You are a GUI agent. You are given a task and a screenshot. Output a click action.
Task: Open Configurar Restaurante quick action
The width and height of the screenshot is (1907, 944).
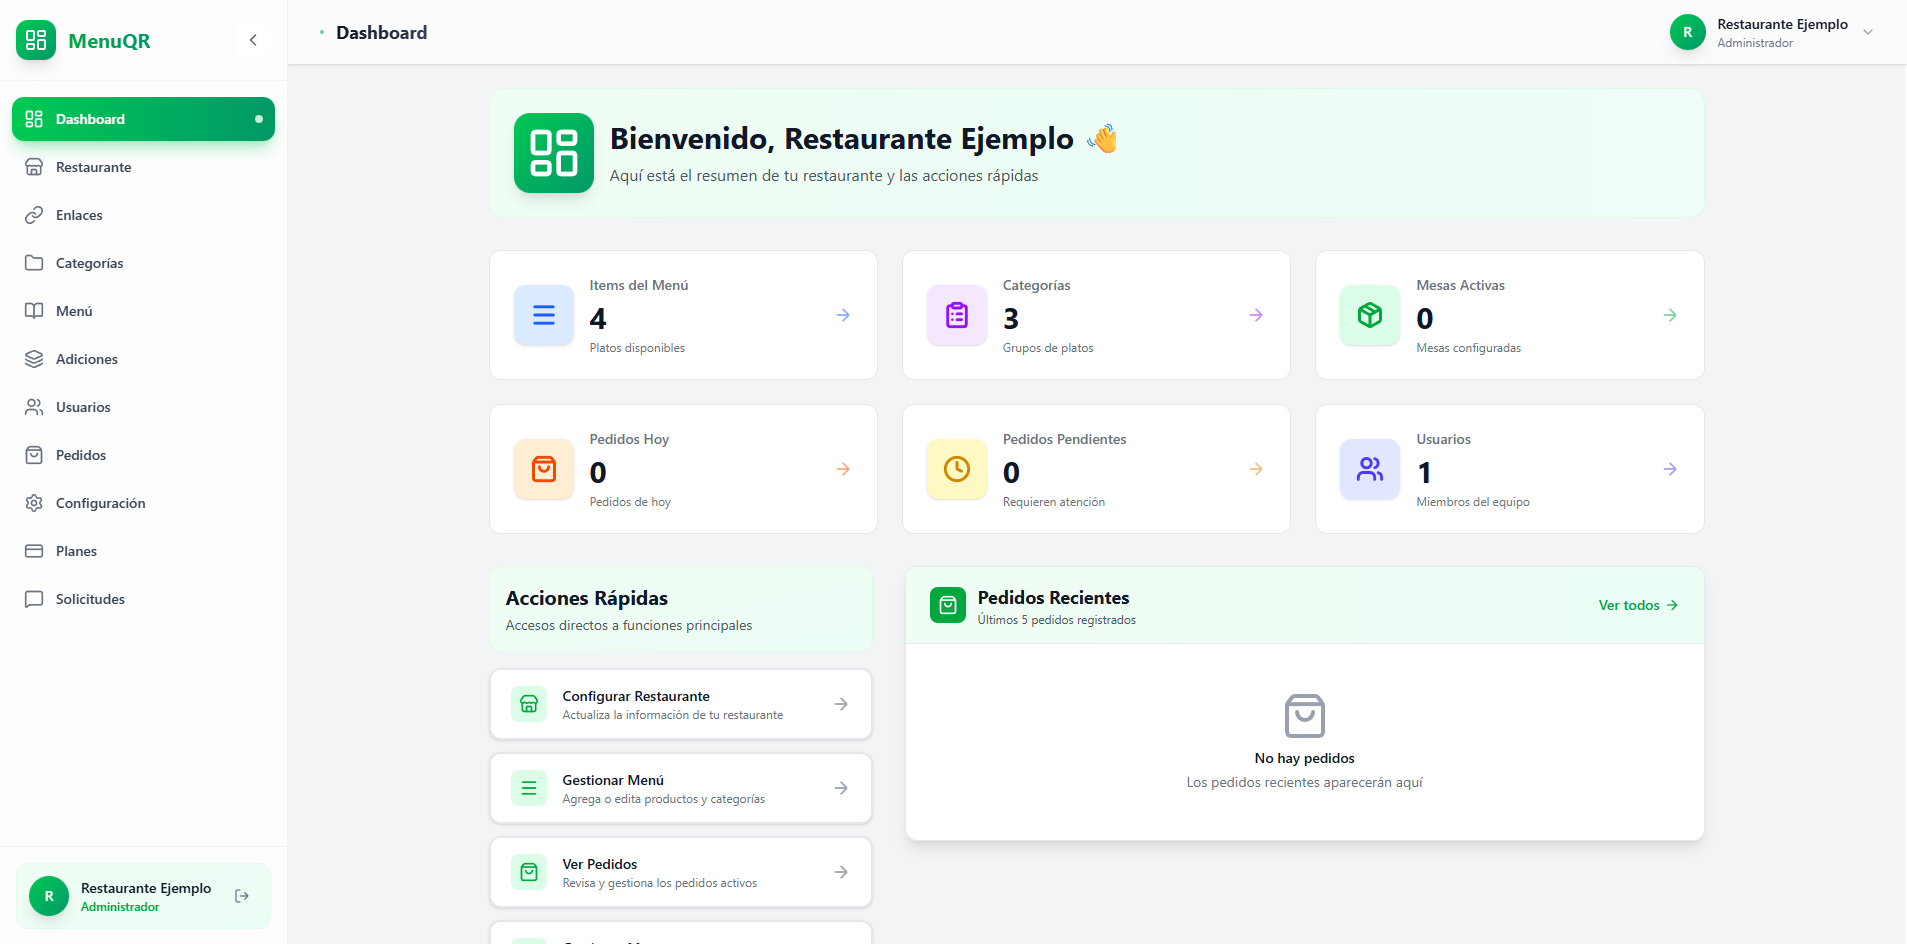pyautogui.click(x=681, y=704)
